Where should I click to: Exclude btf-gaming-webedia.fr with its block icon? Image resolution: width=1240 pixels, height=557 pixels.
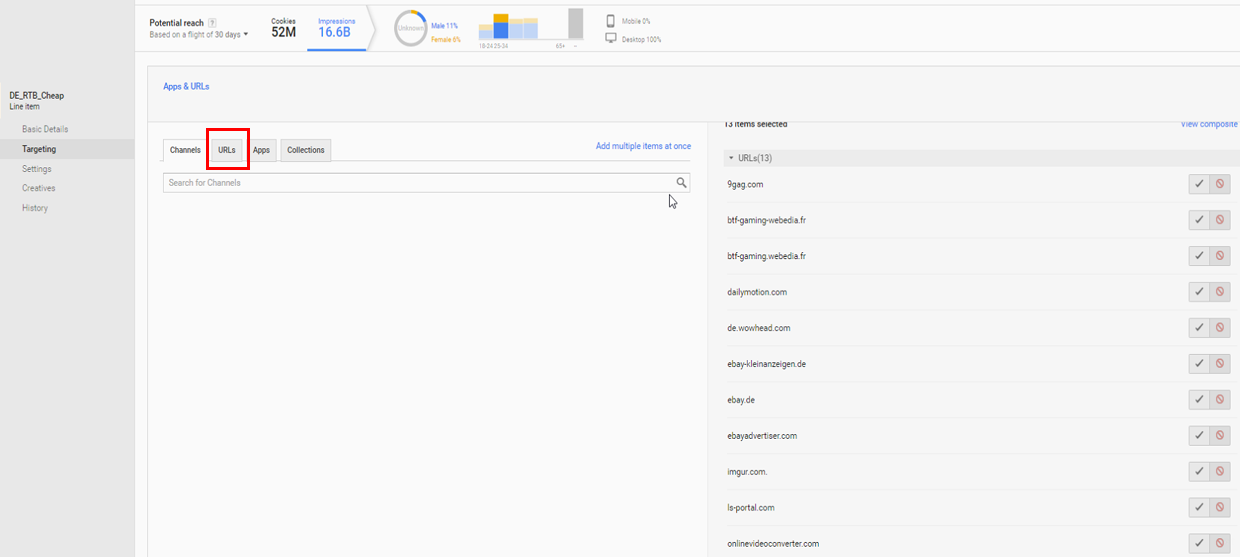pos(1220,220)
